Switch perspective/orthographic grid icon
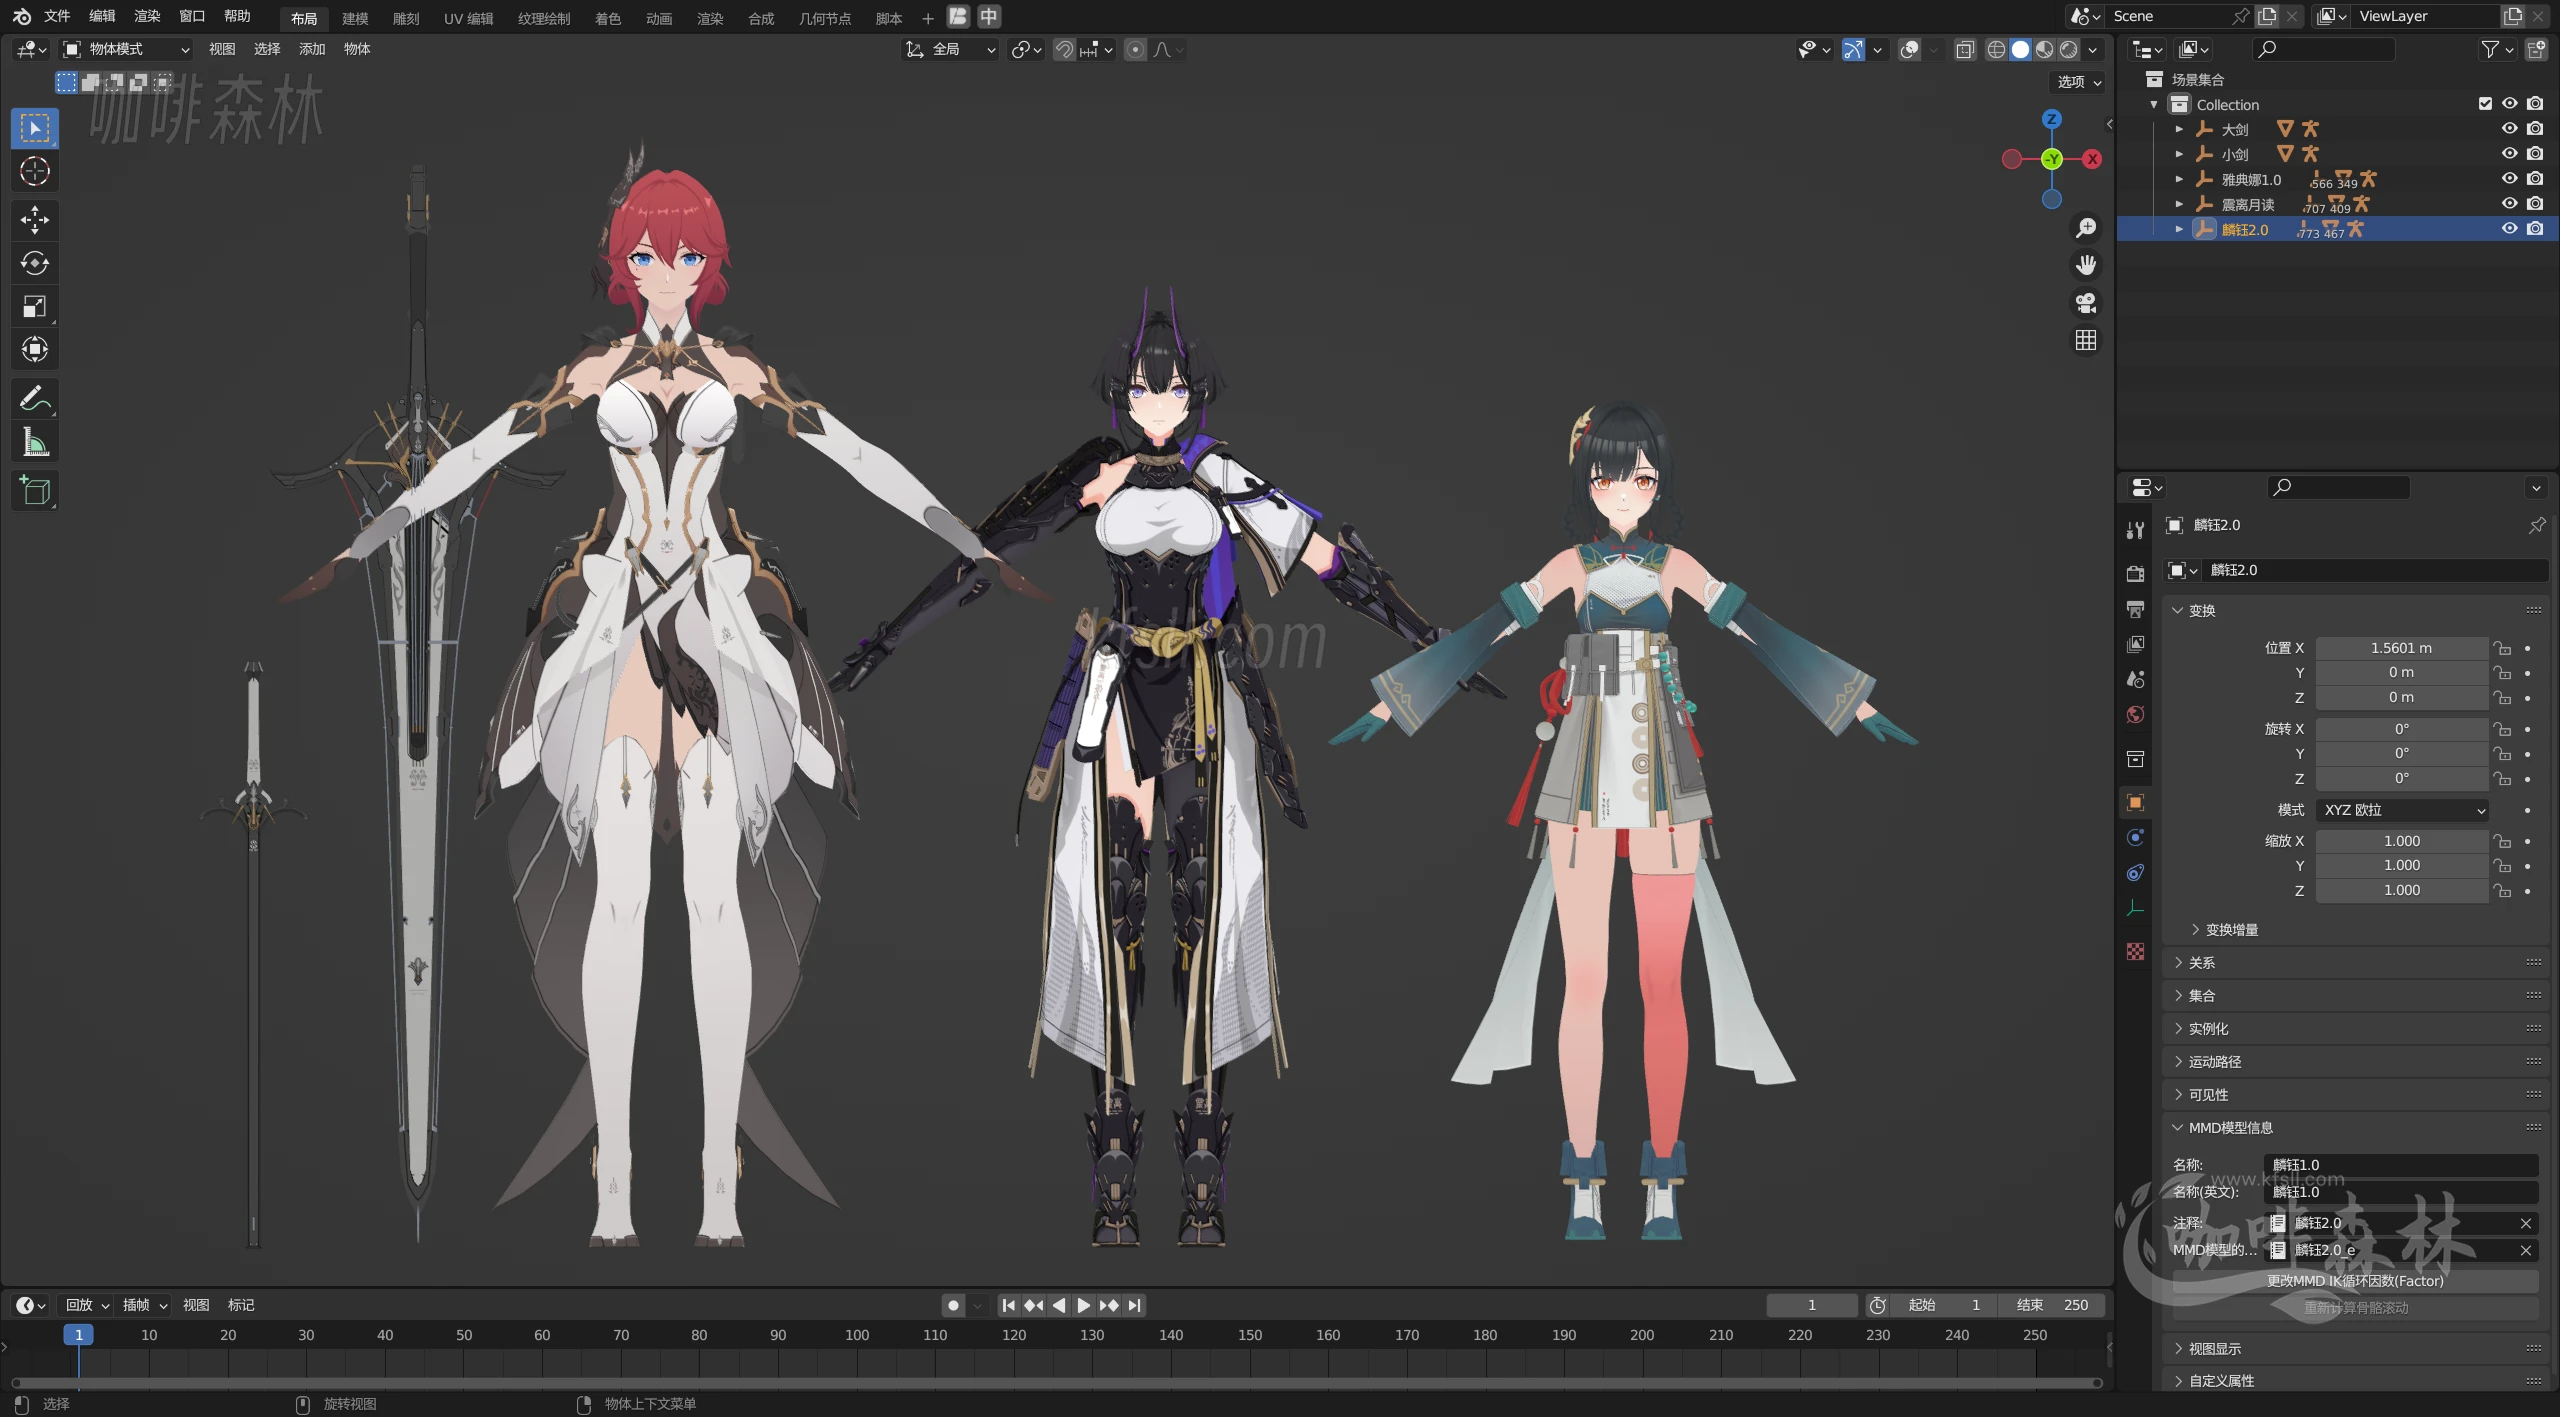 [2086, 341]
